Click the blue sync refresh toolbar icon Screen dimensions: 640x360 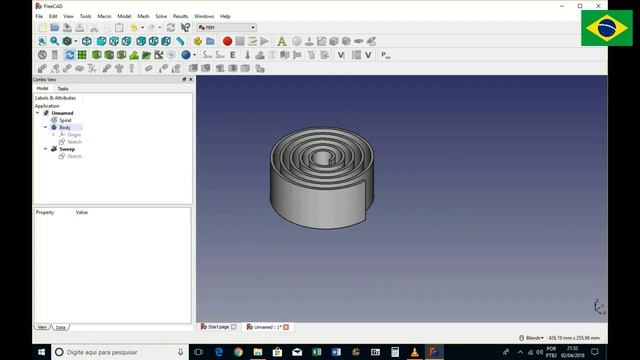69,55
